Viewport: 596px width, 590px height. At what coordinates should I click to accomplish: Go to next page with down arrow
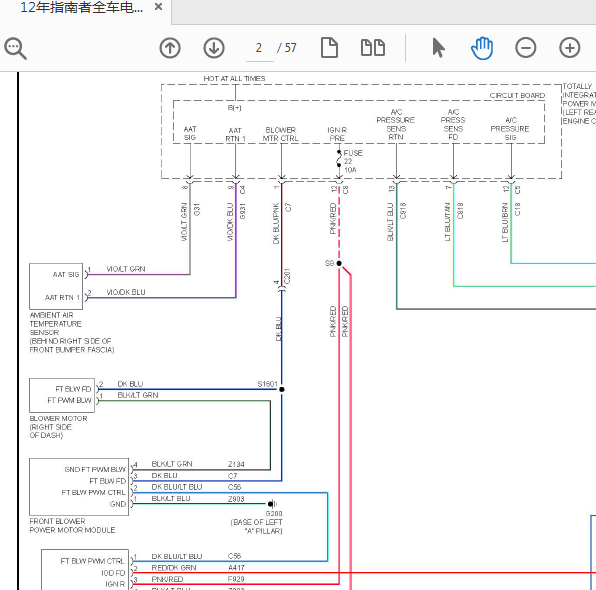[214, 48]
